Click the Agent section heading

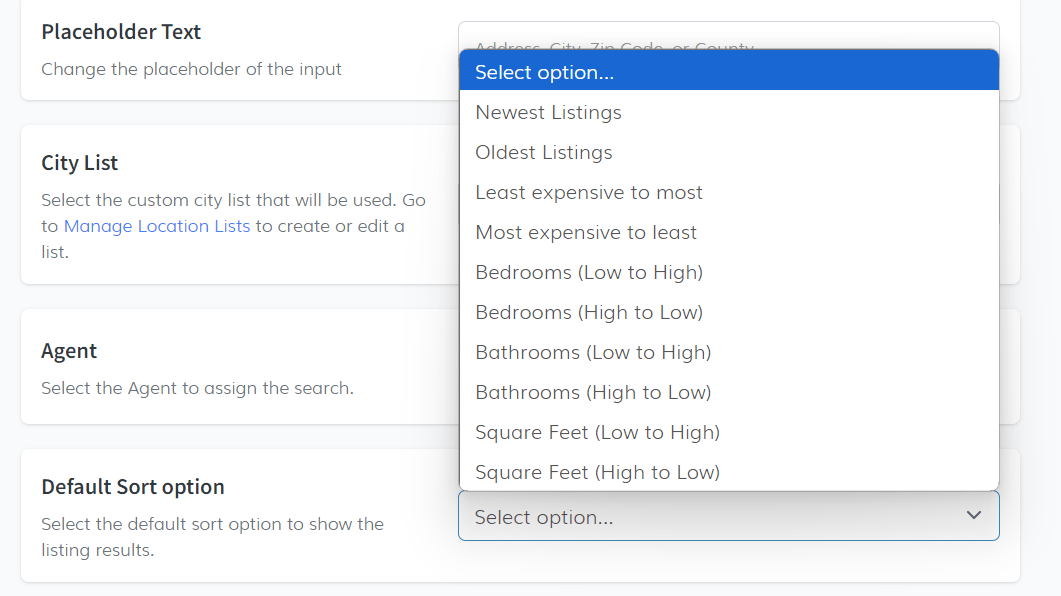(x=69, y=351)
